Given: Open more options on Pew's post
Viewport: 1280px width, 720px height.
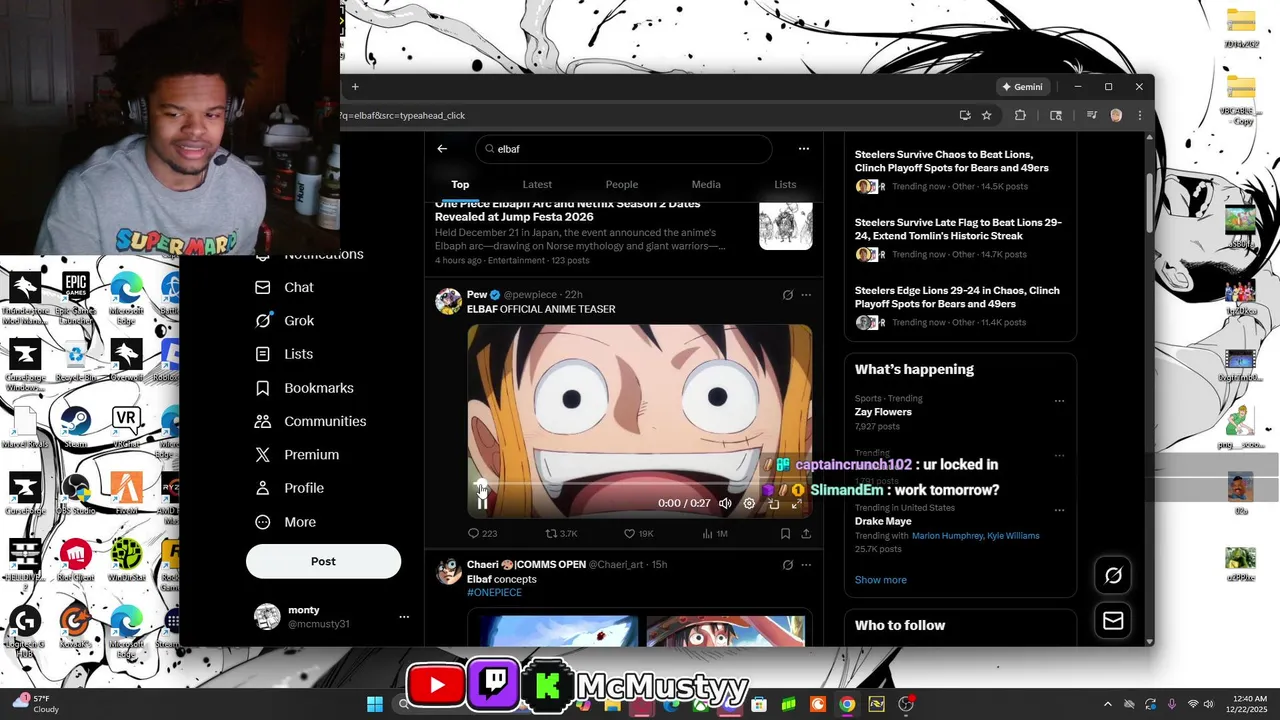Looking at the screenshot, I should pos(806,295).
